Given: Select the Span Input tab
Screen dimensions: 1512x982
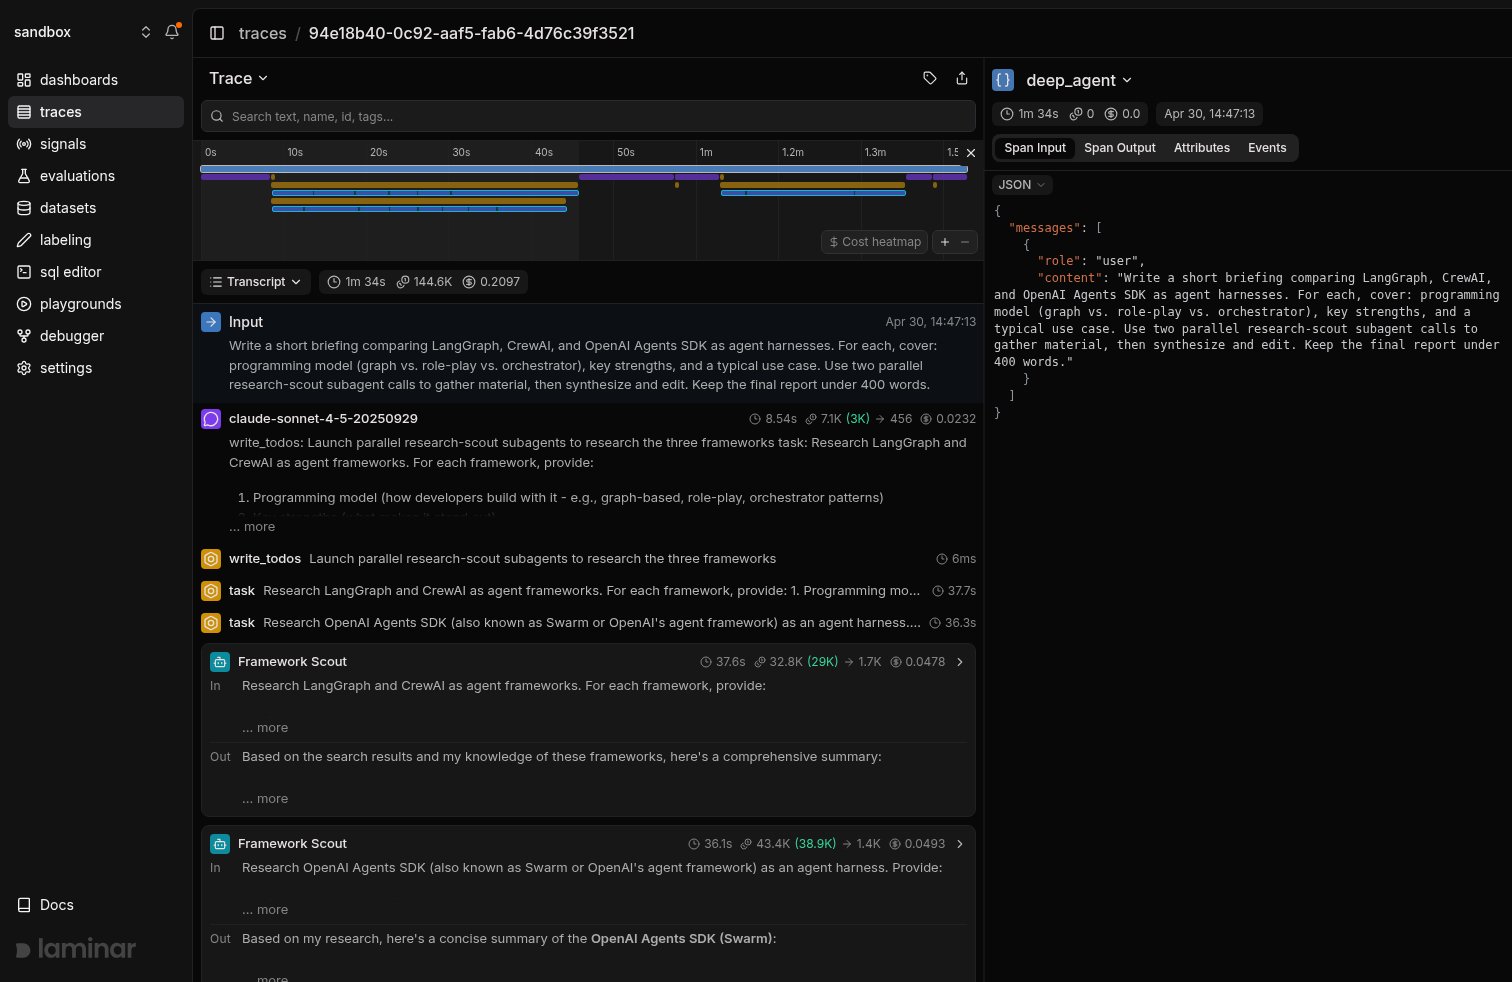Looking at the screenshot, I should [1035, 148].
